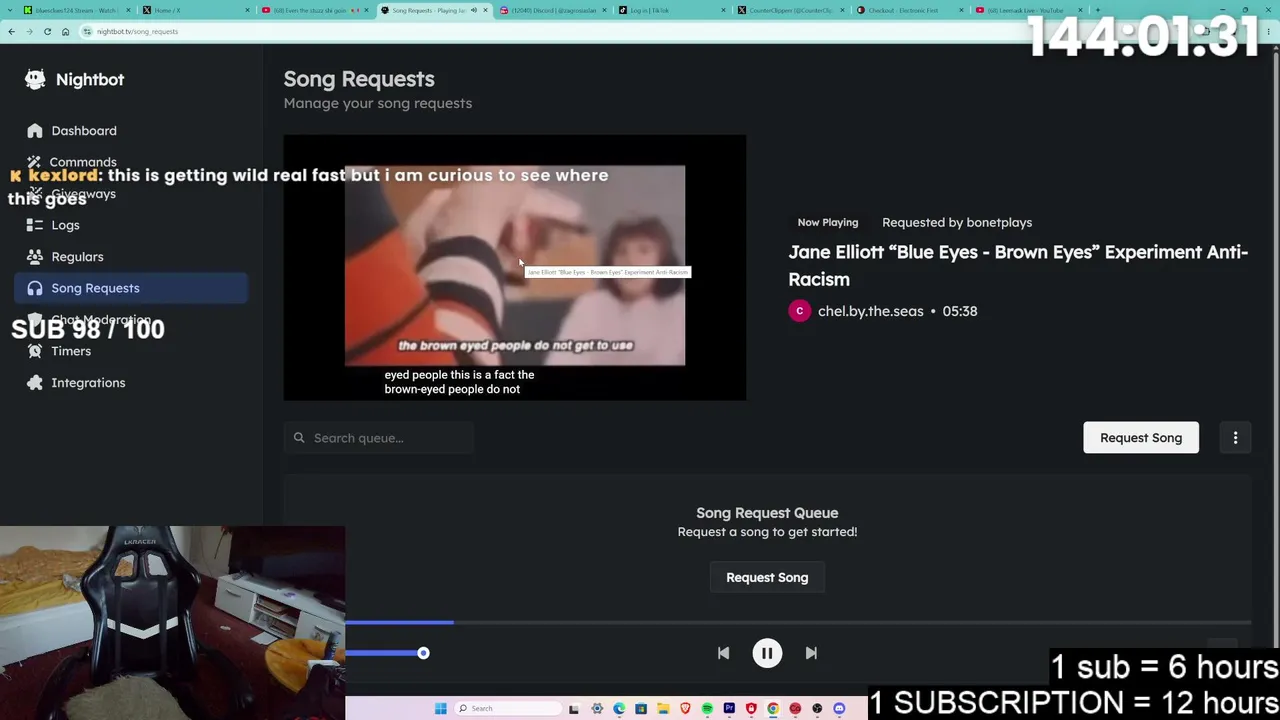The image size is (1280, 720).
Task: Seek on the song progress bar
Action: 798,622
